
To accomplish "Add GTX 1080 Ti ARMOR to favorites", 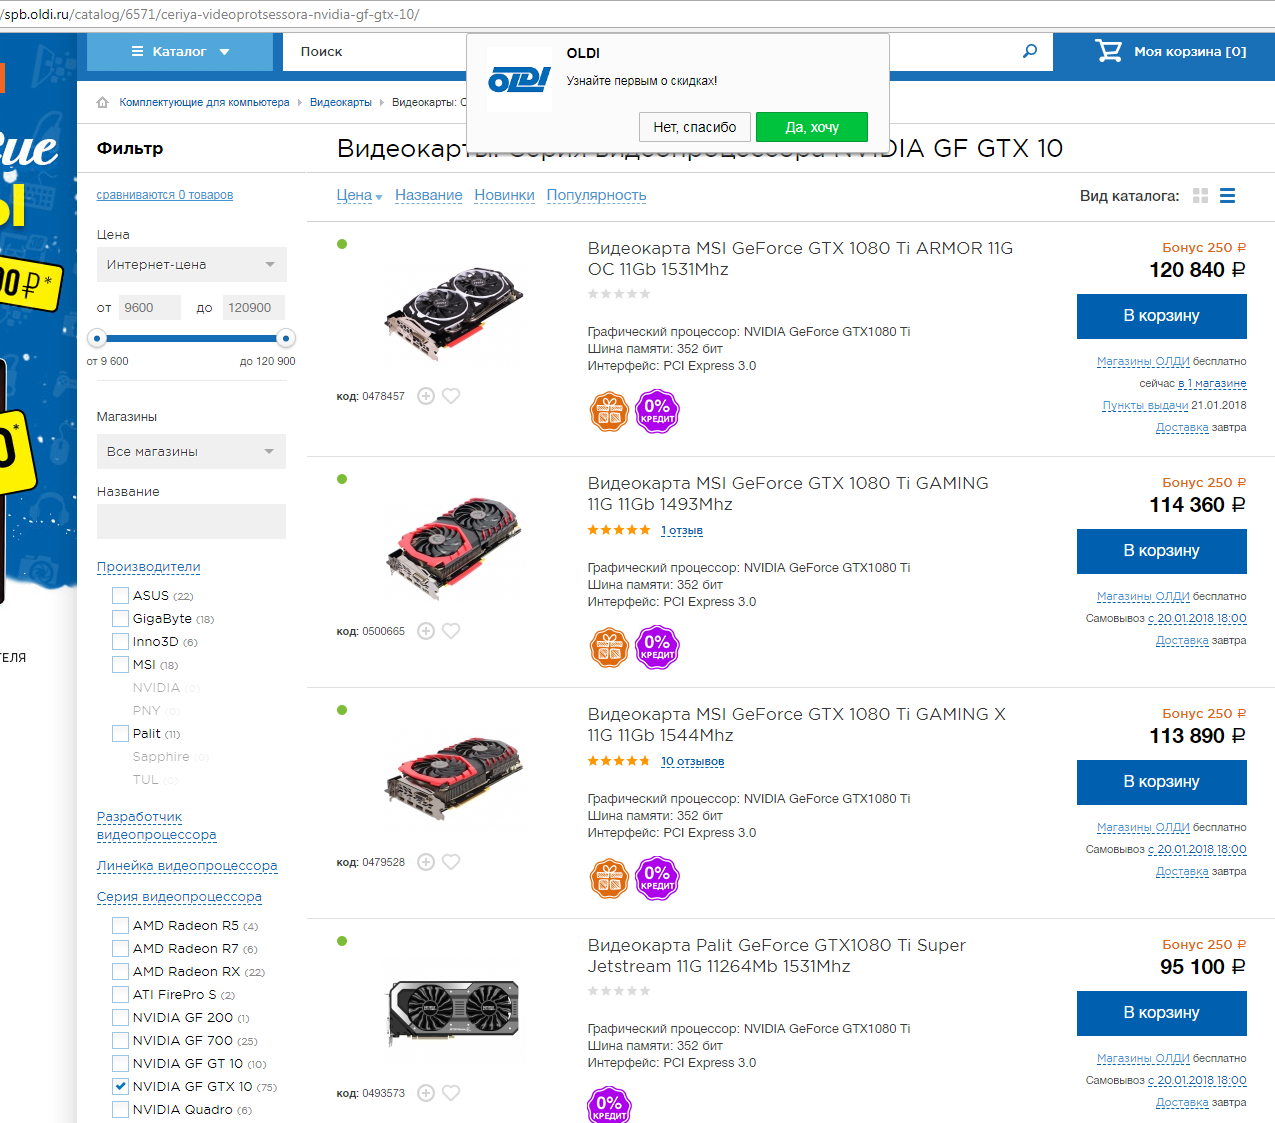I will pyautogui.click(x=451, y=396).
